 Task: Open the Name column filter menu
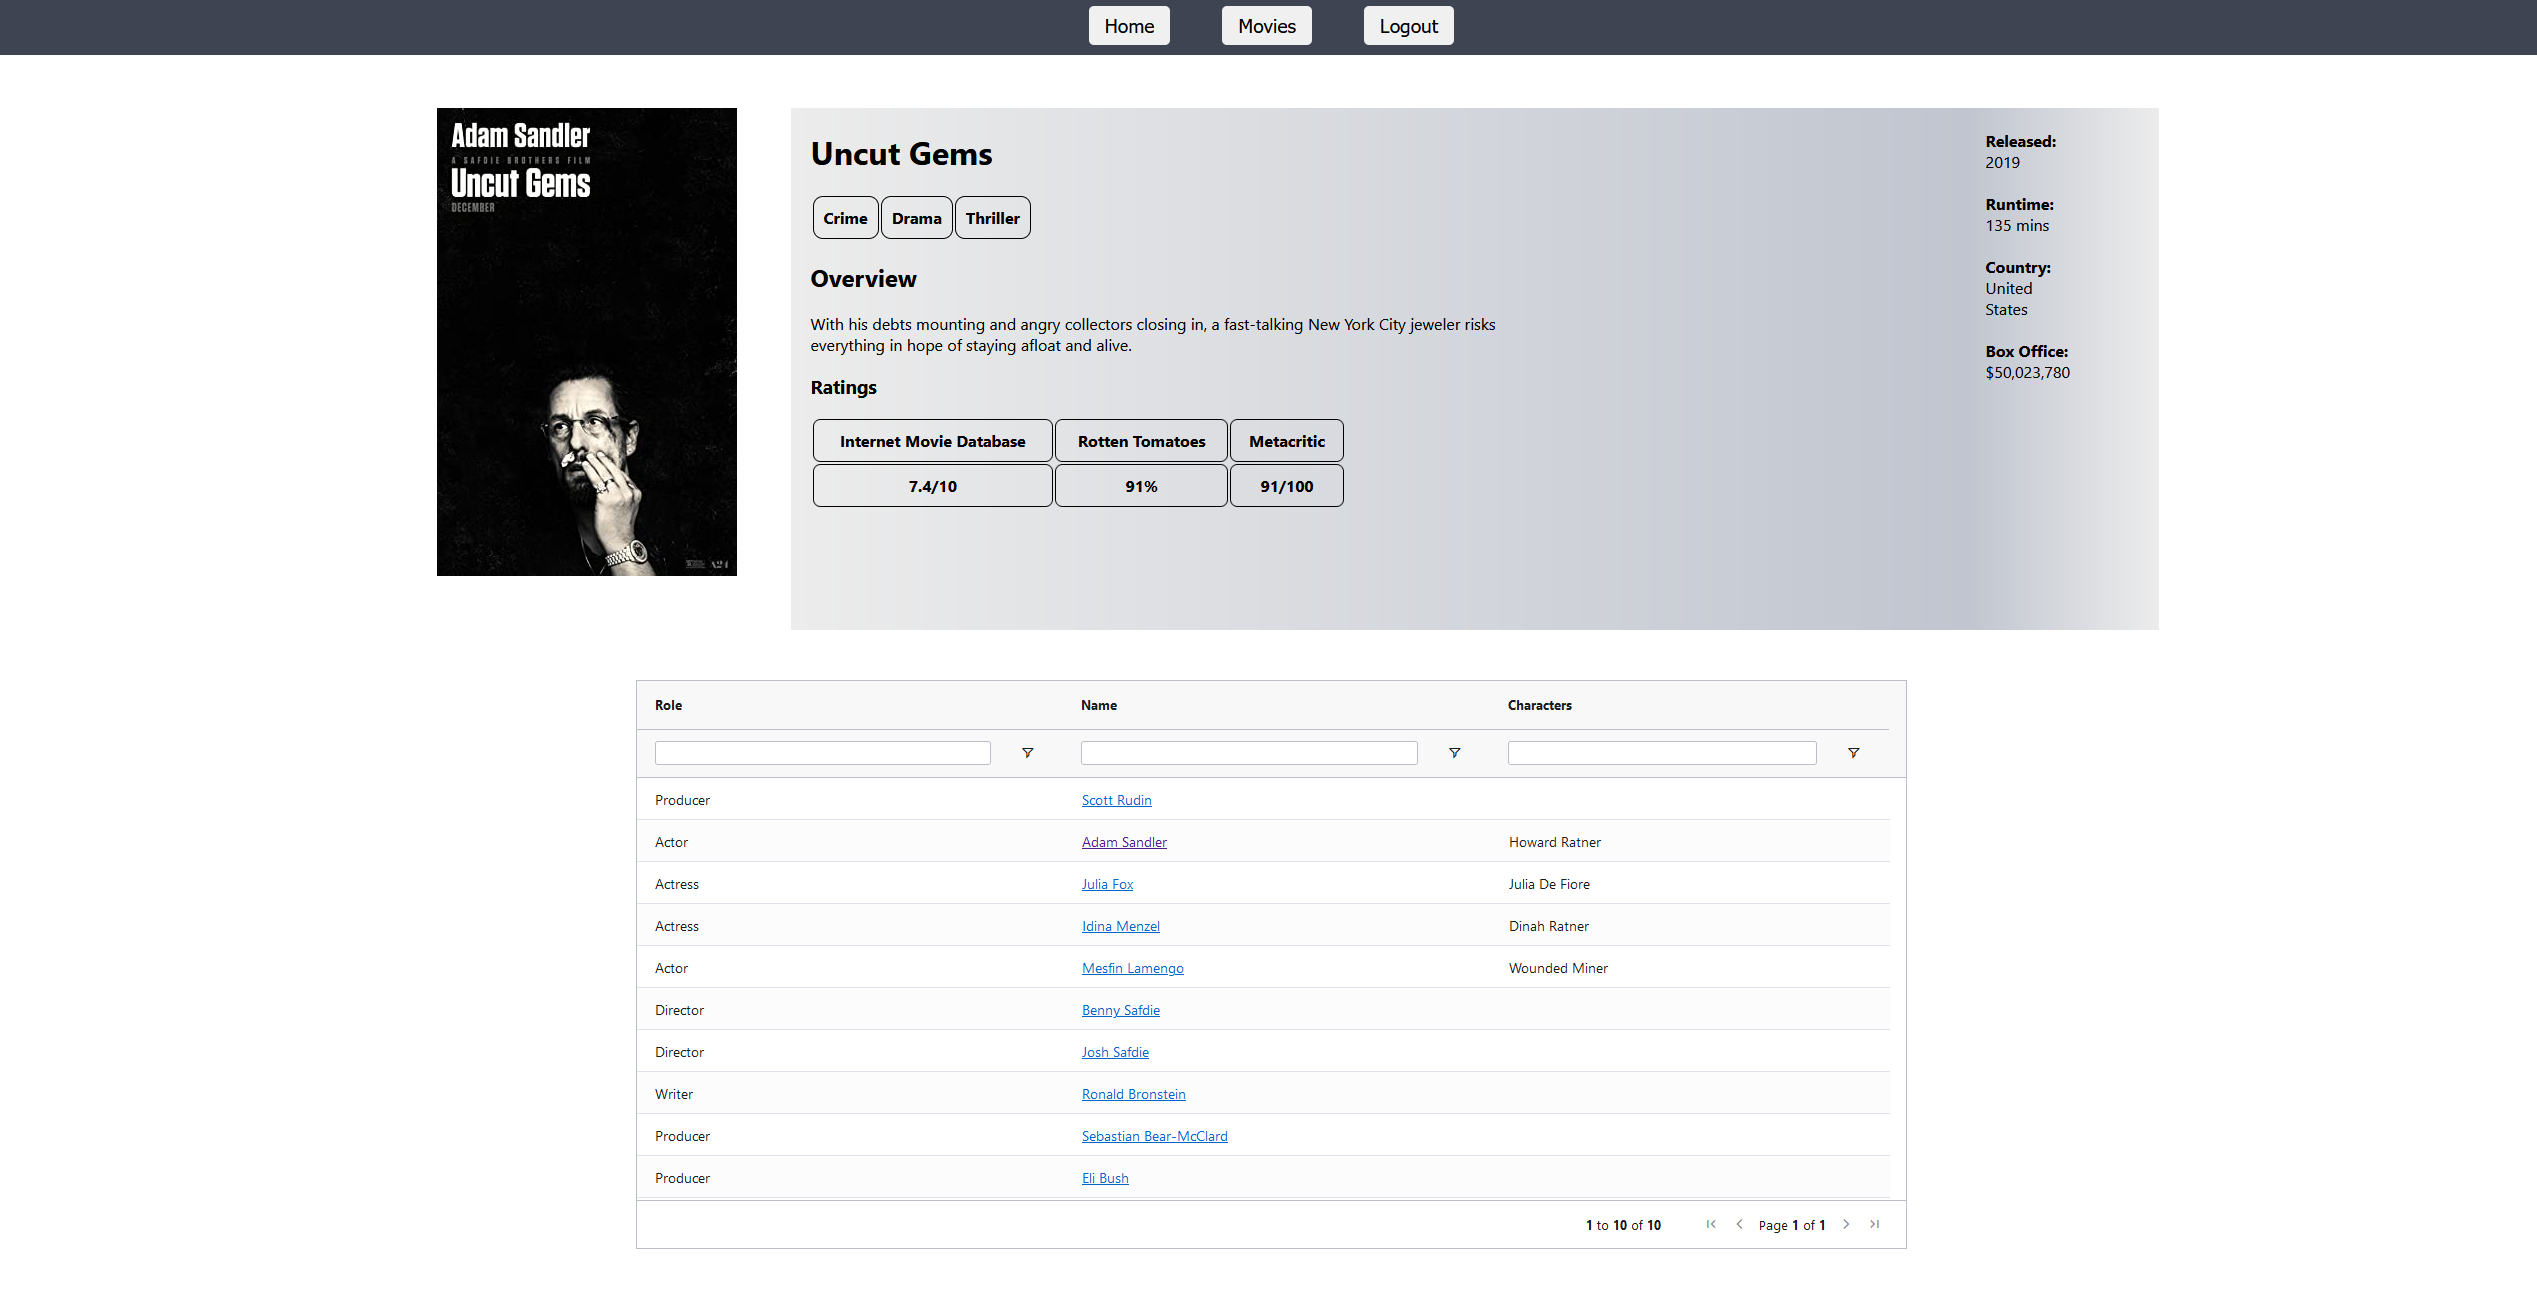click(x=1454, y=752)
